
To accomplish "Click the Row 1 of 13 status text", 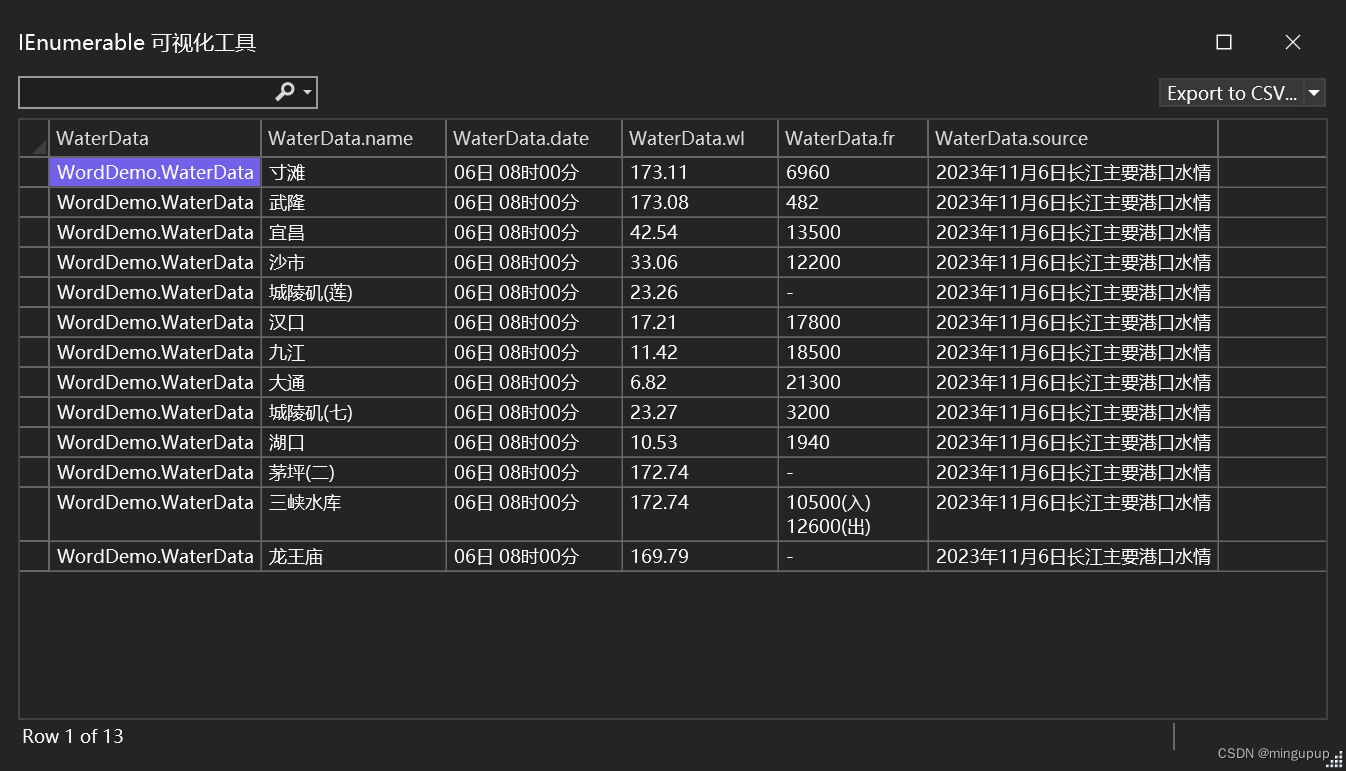I will pos(72,736).
